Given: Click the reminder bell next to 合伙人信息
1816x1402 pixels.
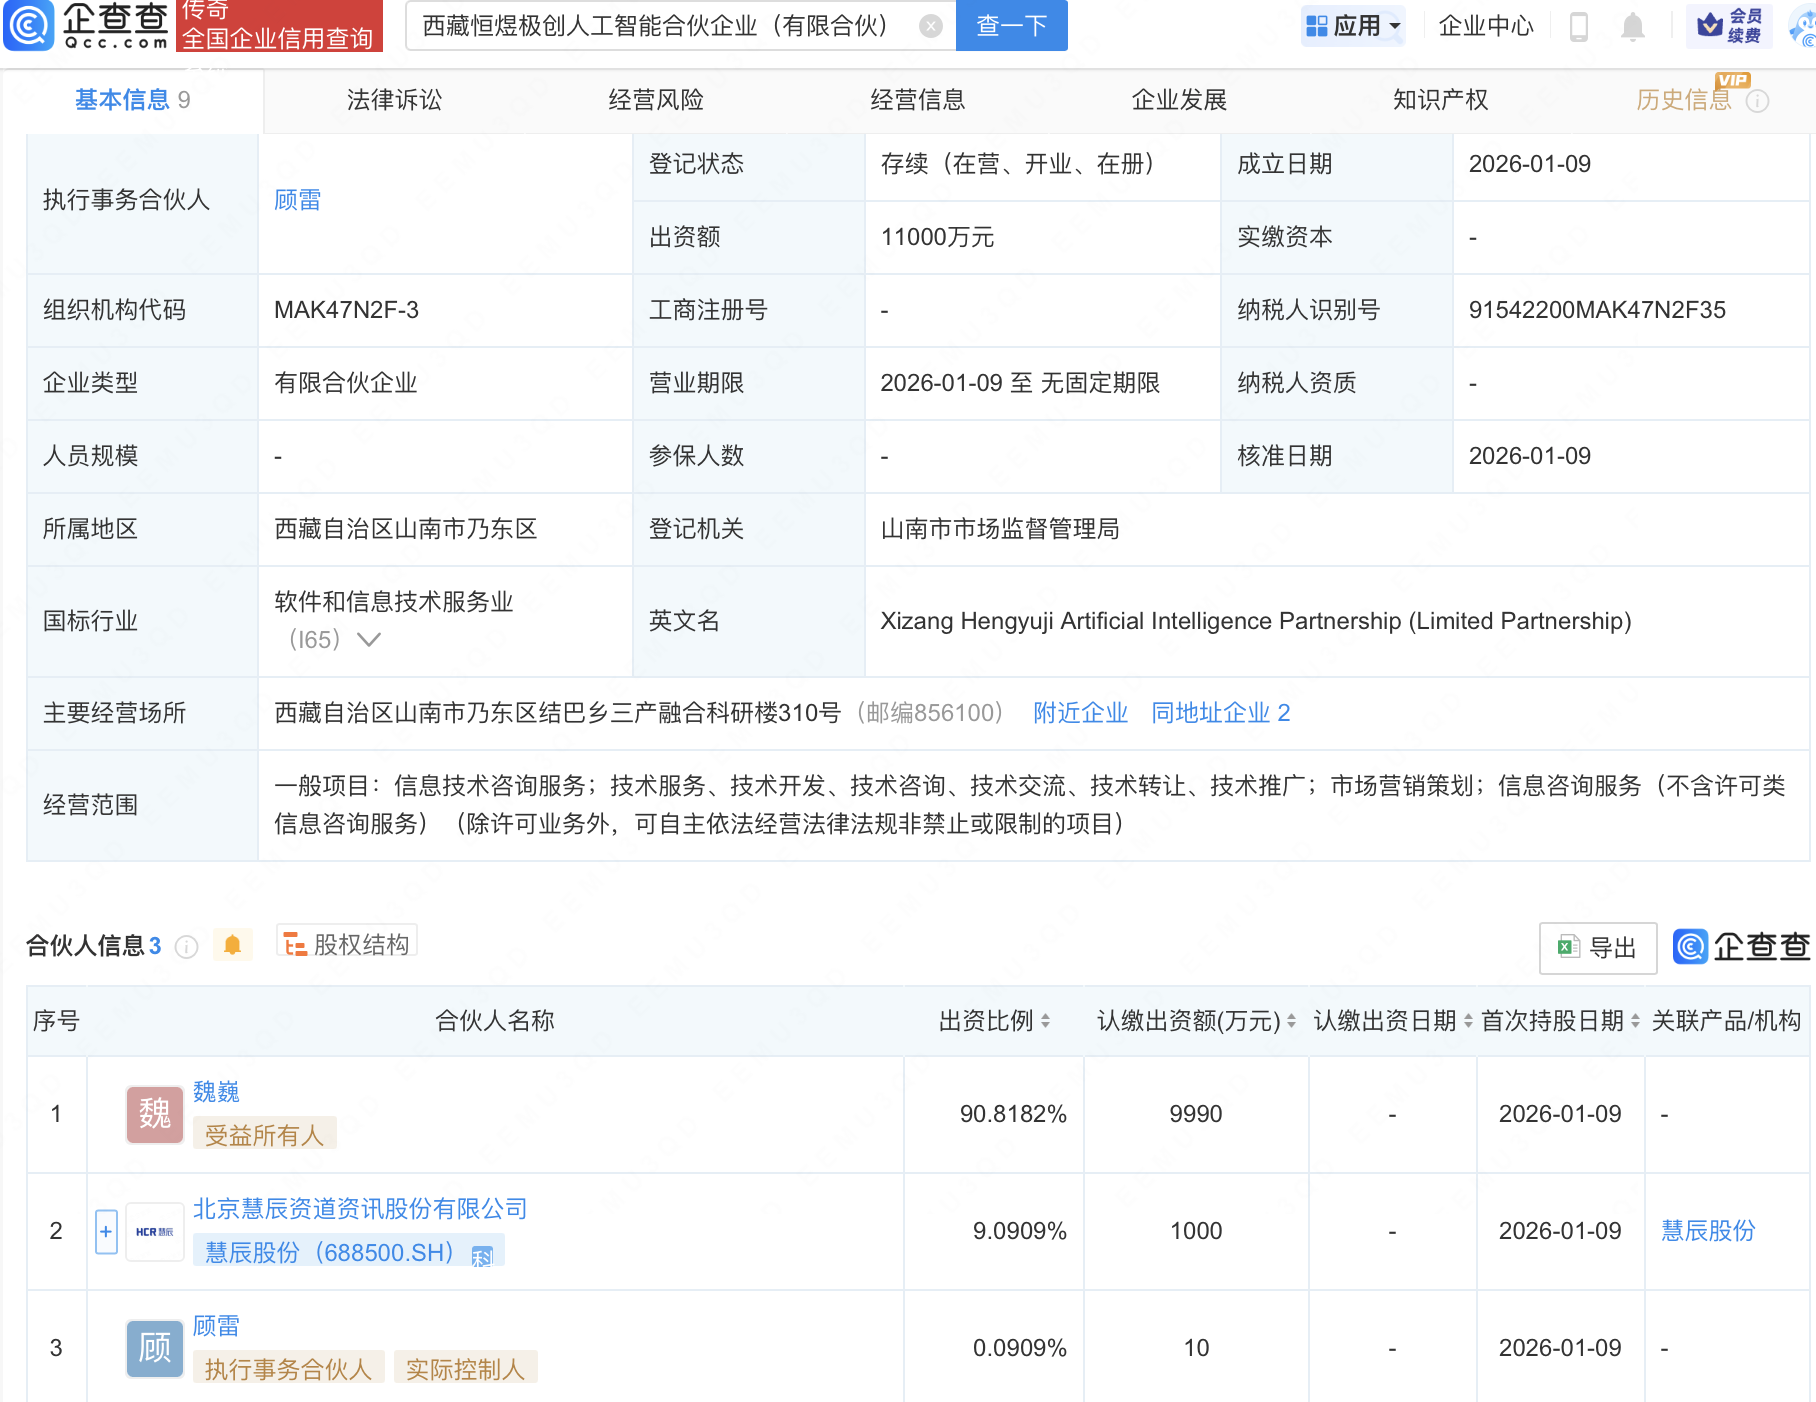Looking at the screenshot, I should tap(233, 945).
